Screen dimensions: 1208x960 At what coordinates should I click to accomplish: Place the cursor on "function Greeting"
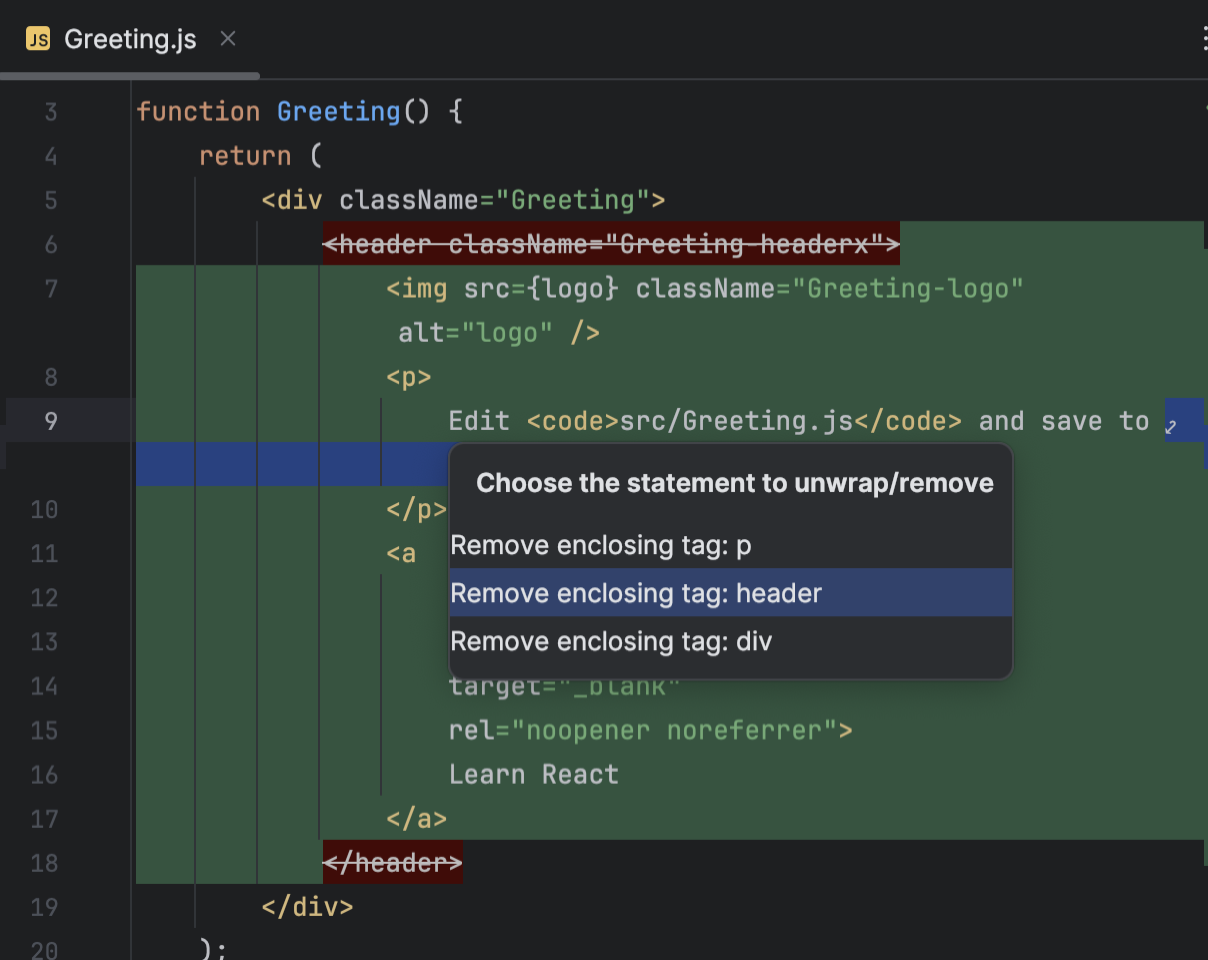coord(270,111)
